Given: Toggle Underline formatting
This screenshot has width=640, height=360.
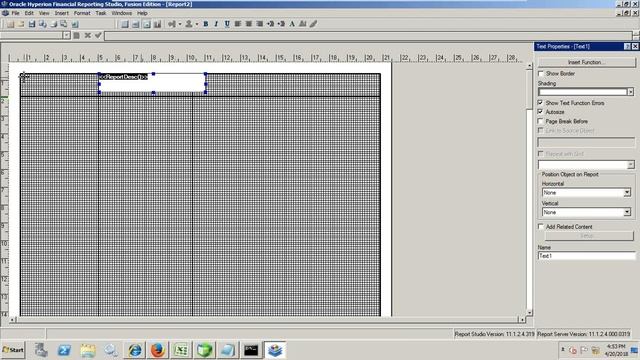Looking at the screenshot, I should (x=227, y=24).
